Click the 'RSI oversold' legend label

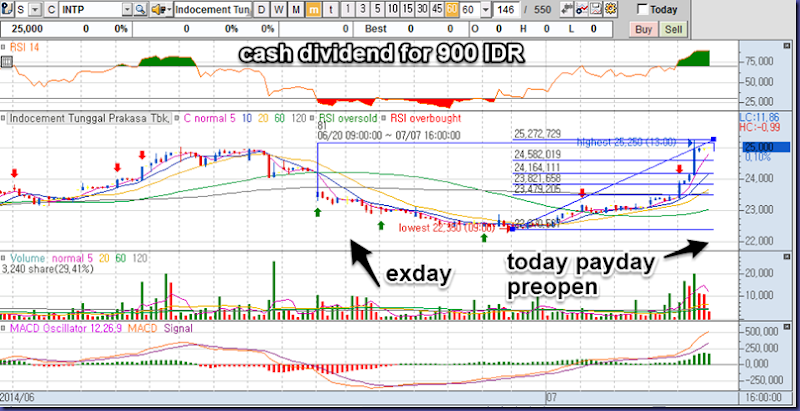tap(348, 118)
